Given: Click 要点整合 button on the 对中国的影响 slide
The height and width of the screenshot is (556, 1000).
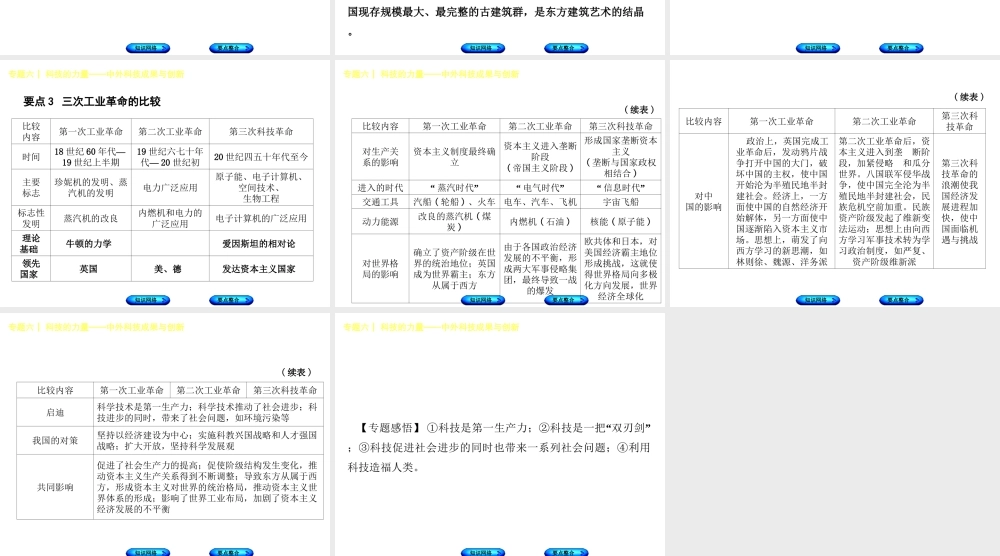Looking at the screenshot, I should [x=901, y=300].
